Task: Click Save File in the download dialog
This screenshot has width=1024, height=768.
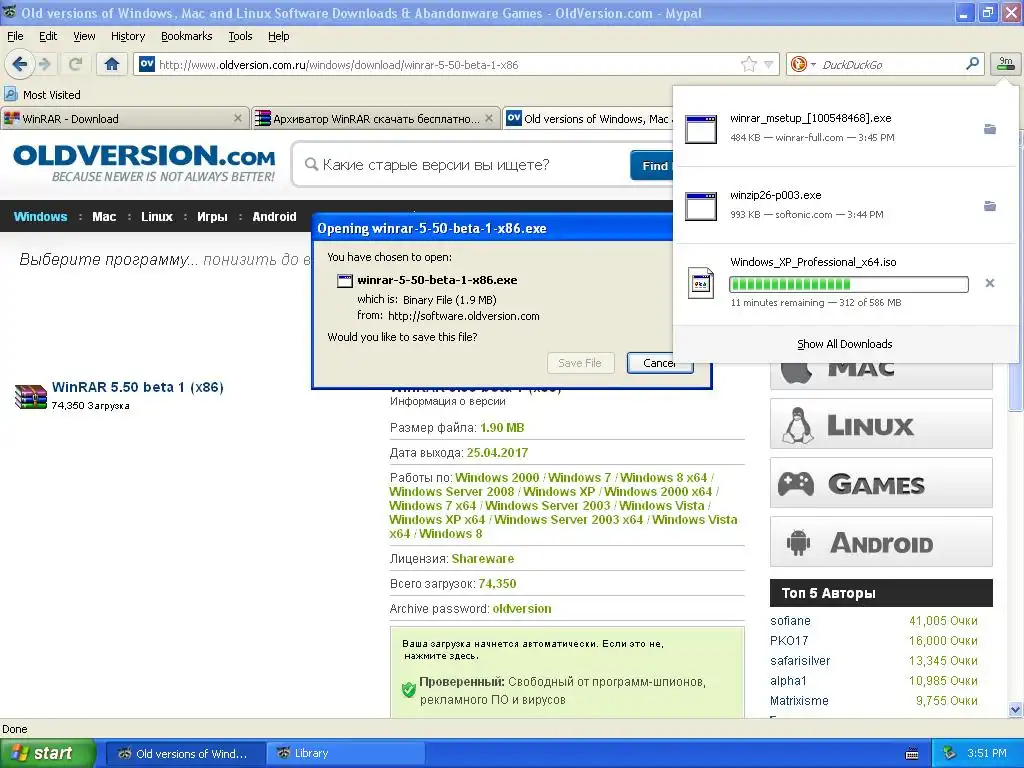Action: click(x=580, y=362)
